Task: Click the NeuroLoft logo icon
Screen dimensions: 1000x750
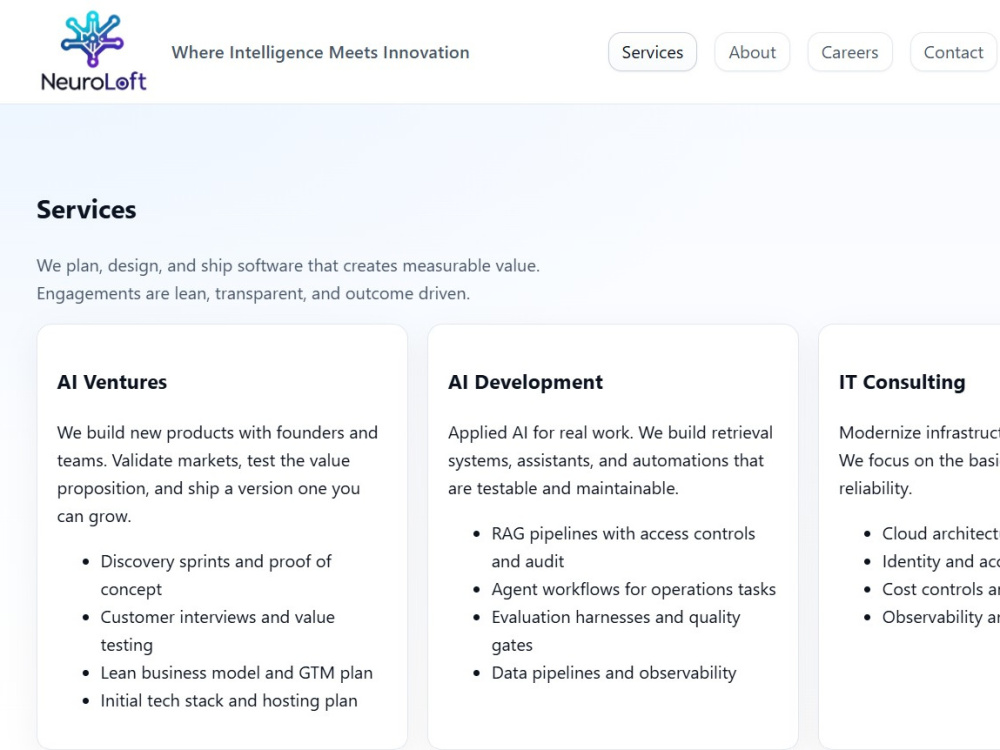Action: [x=92, y=38]
